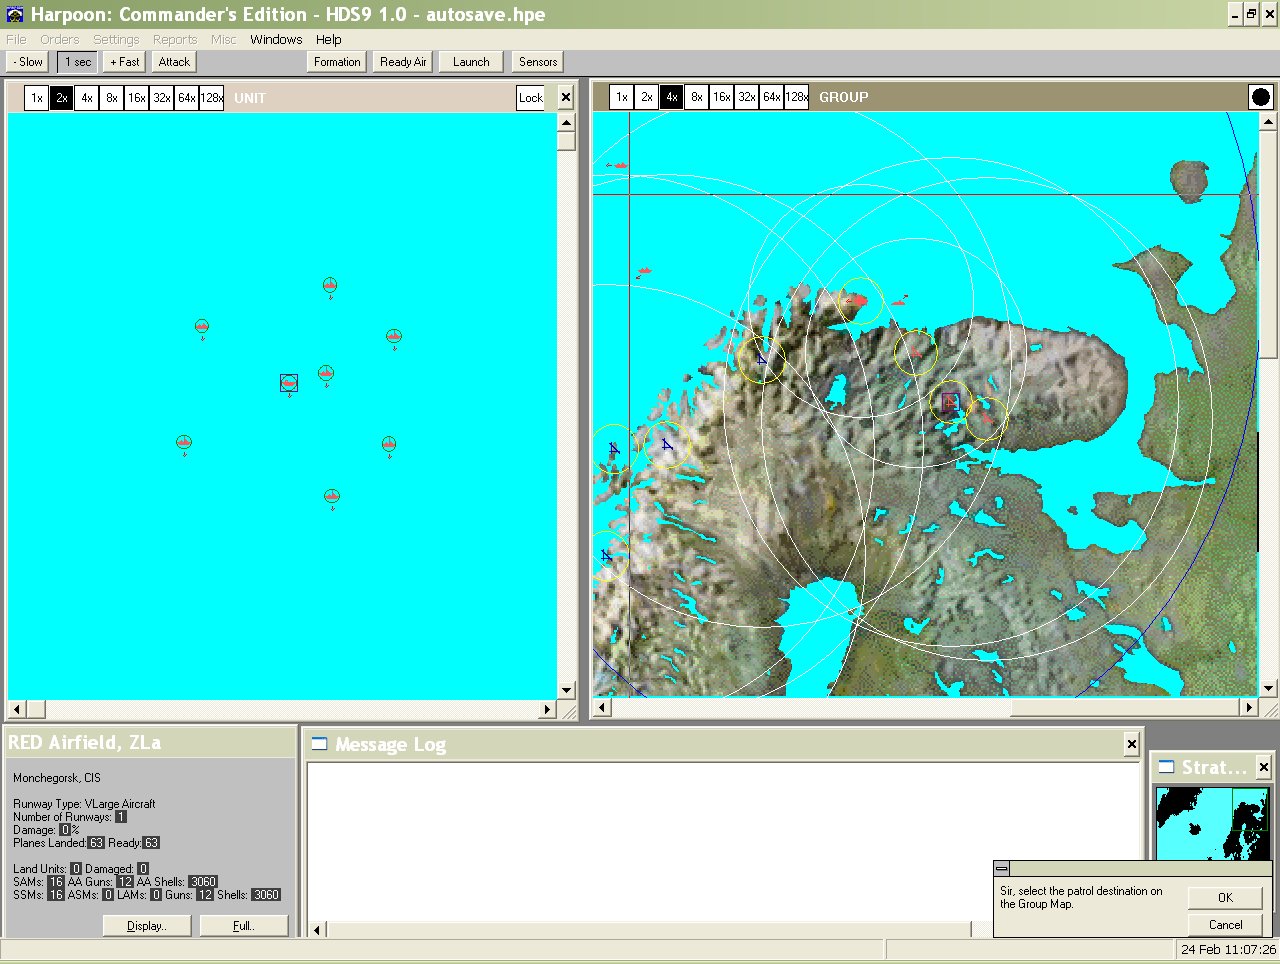Open the Formation editor
1280x964 pixels.
click(x=337, y=62)
